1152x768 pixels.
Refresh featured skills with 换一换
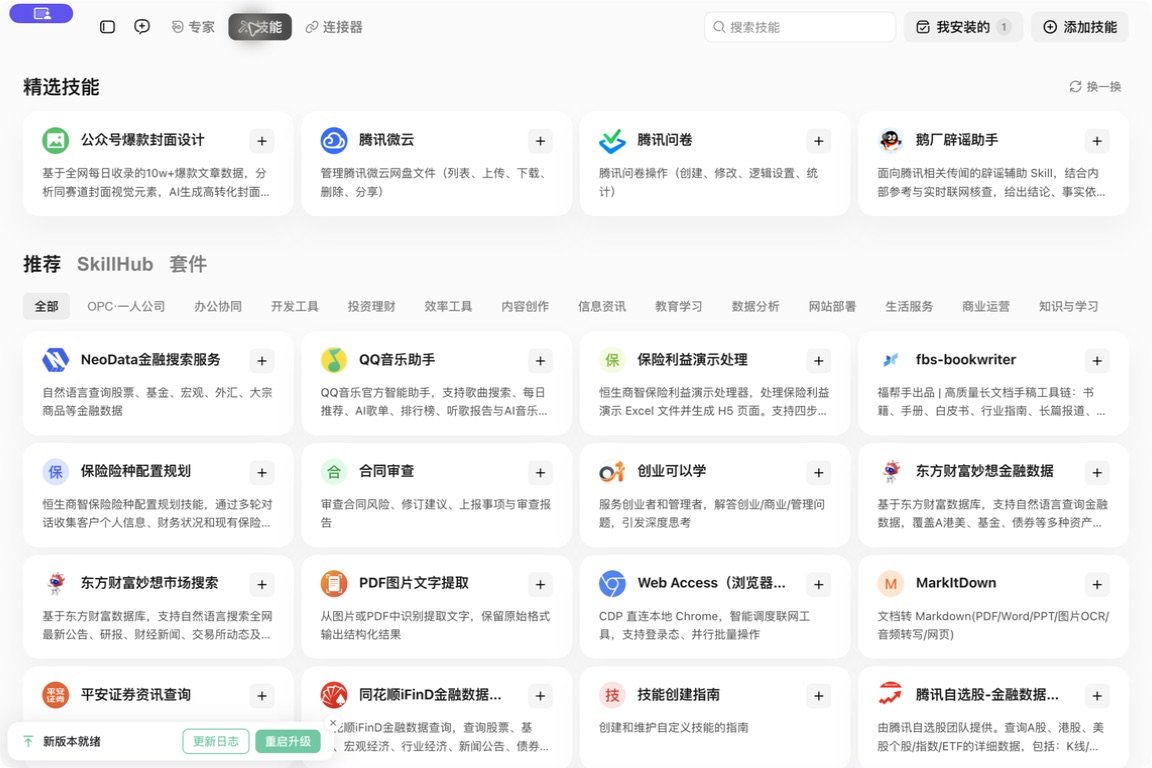(1095, 87)
